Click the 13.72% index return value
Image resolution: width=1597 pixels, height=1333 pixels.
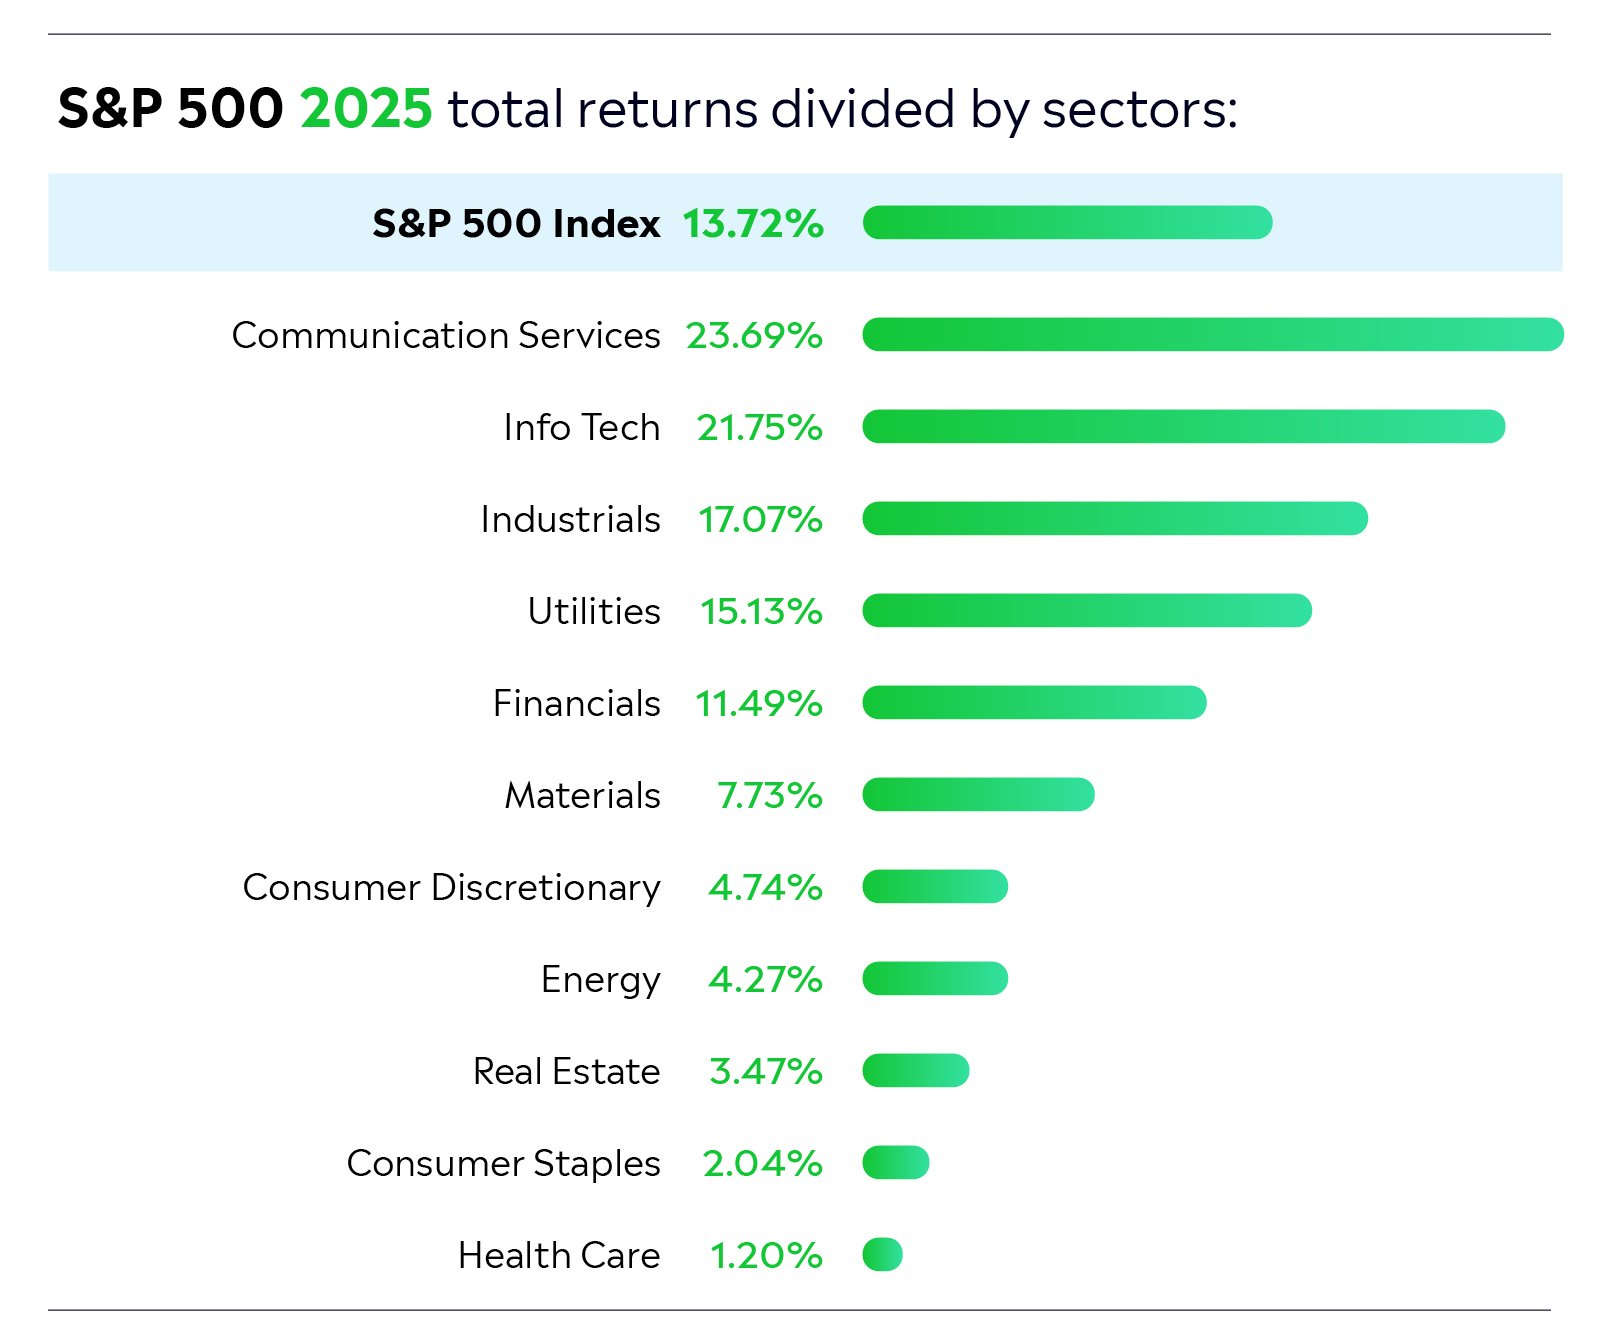(x=753, y=223)
